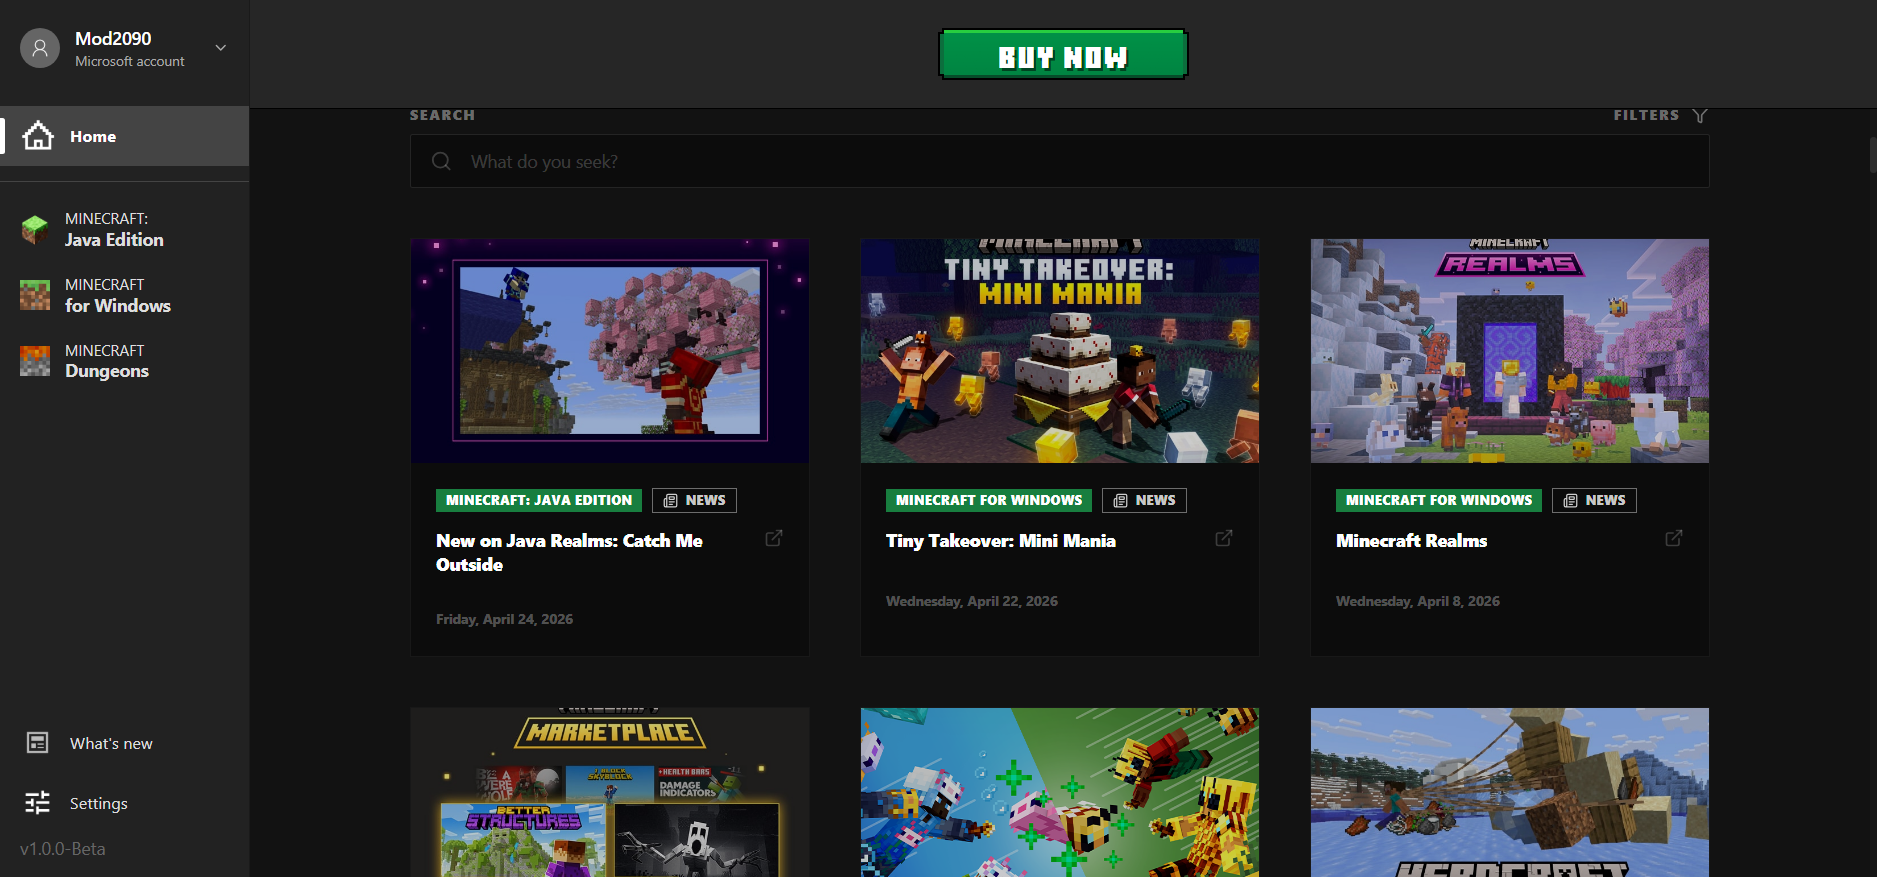Image resolution: width=1877 pixels, height=877 pixels.
Task: Open the Catch Me Outside article thumbnail
Action: 610,351
